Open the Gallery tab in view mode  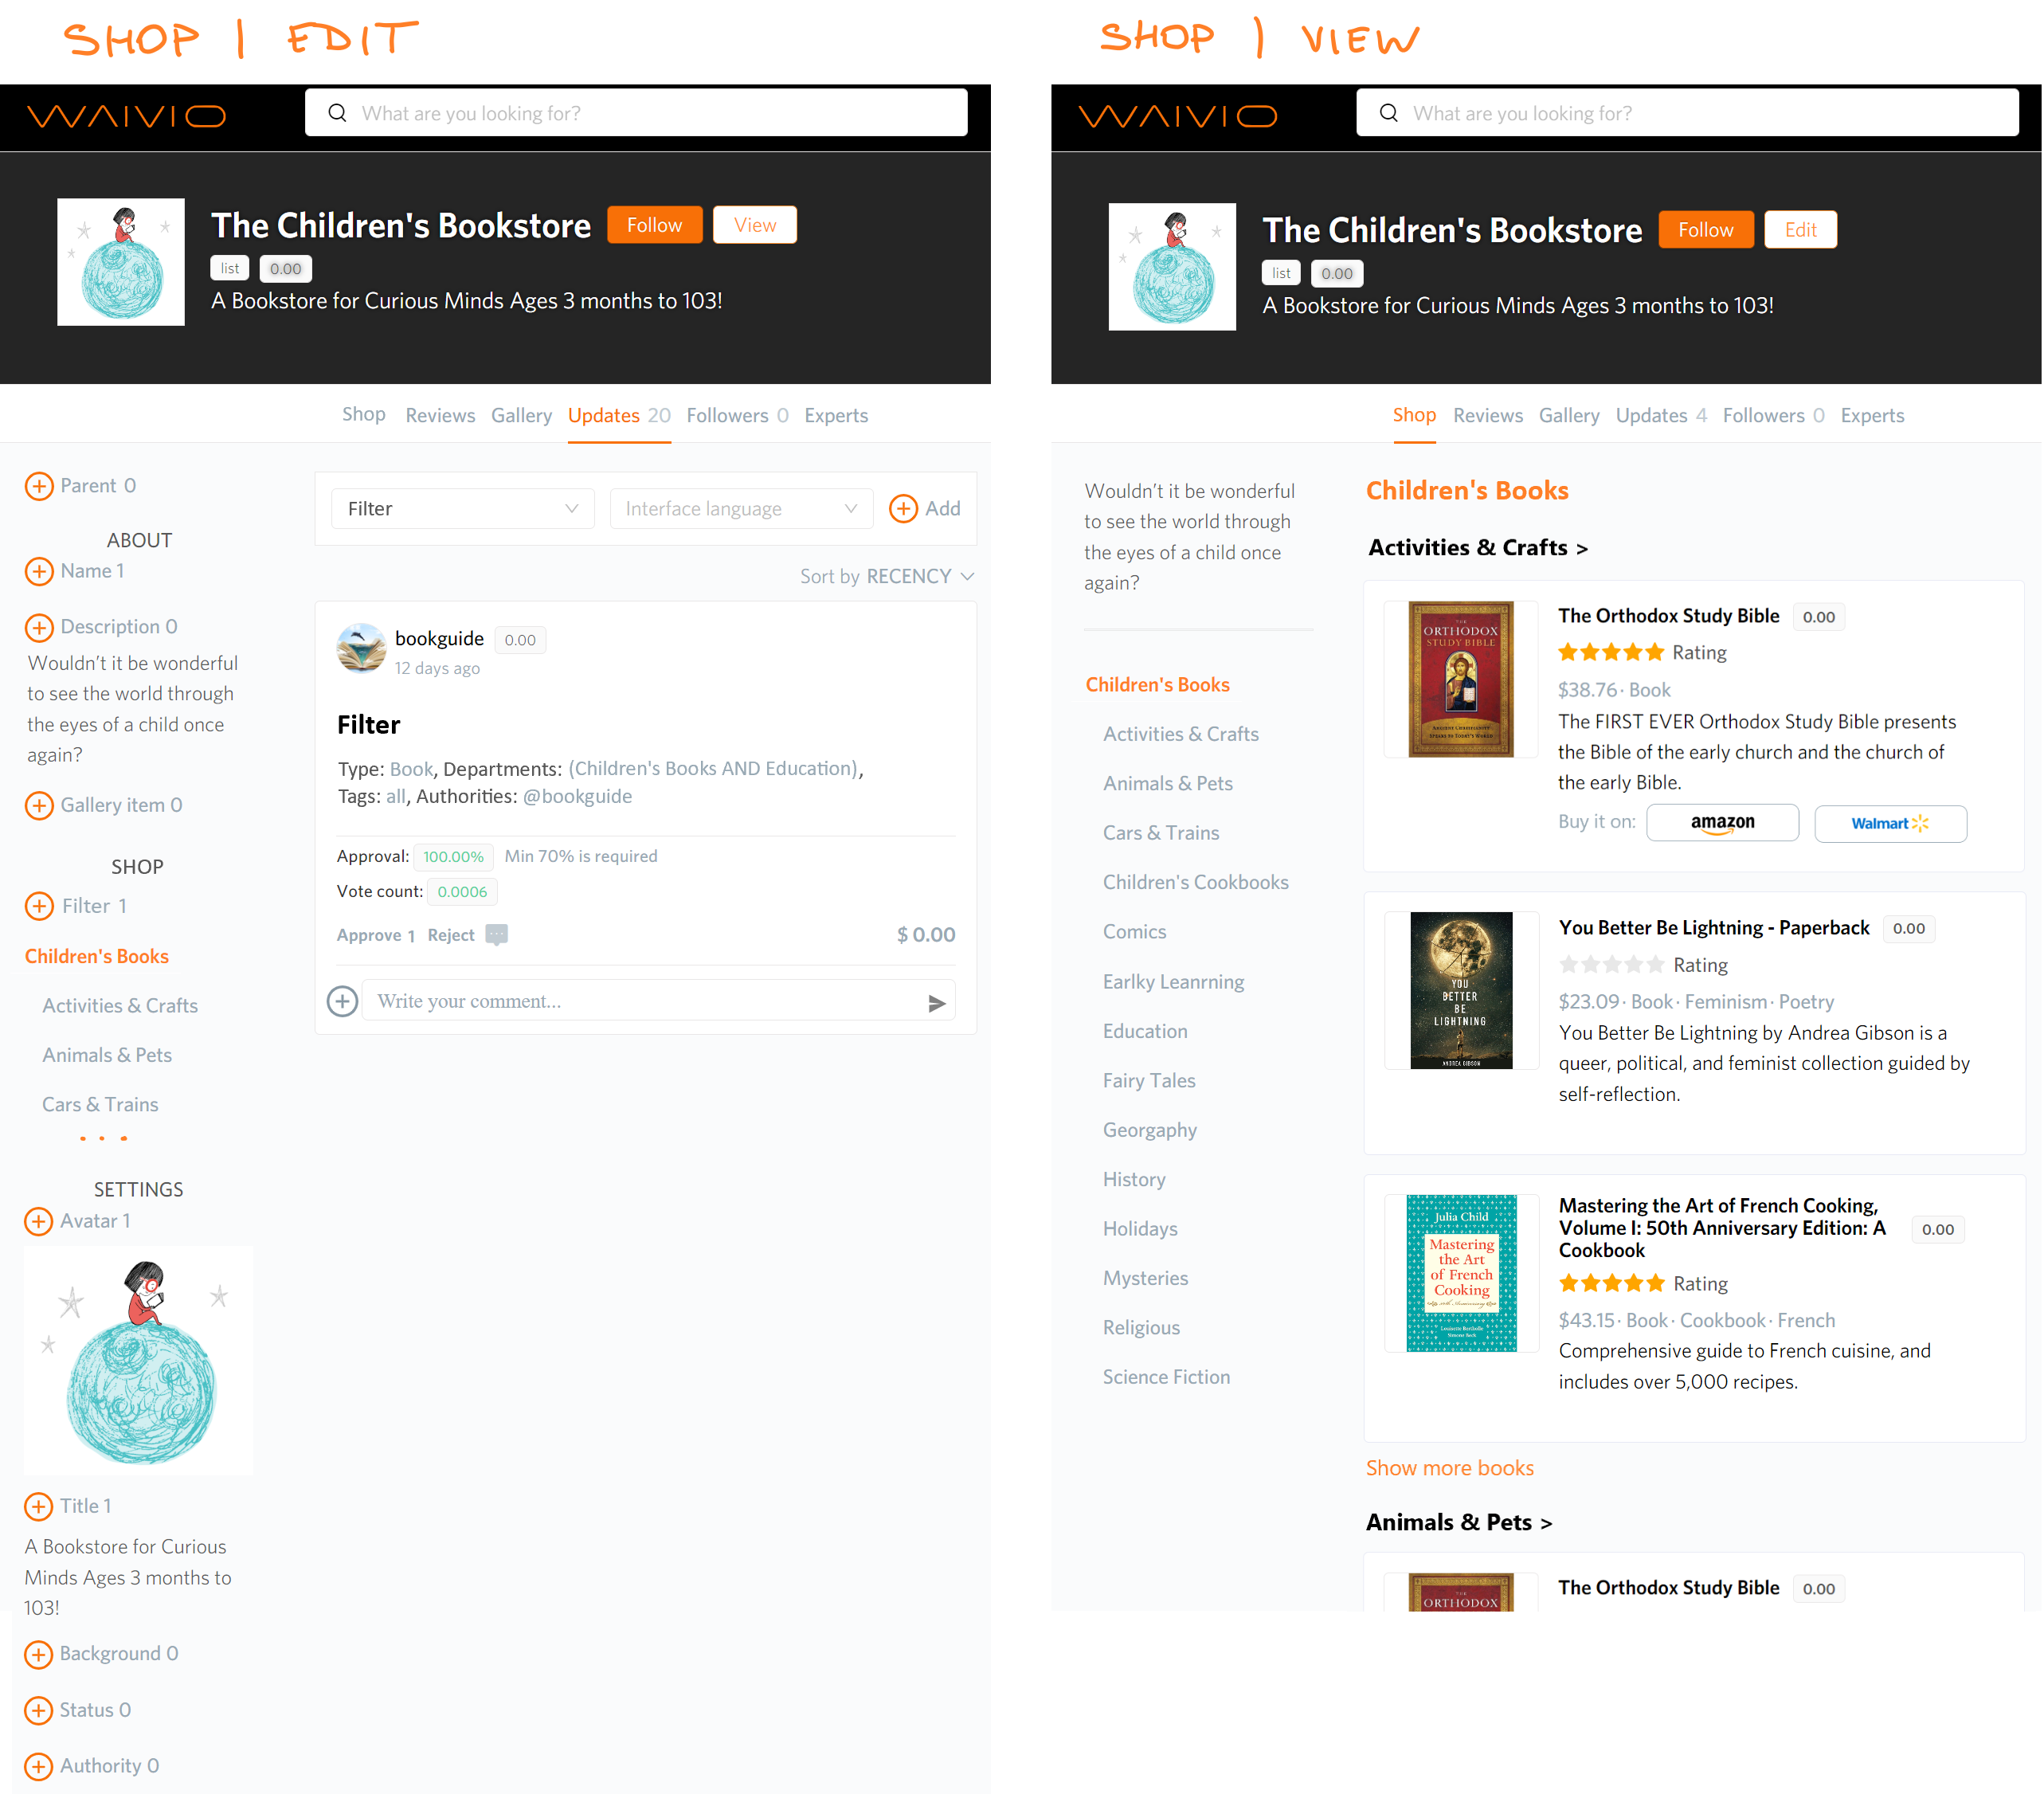[x=1568, y=416]
